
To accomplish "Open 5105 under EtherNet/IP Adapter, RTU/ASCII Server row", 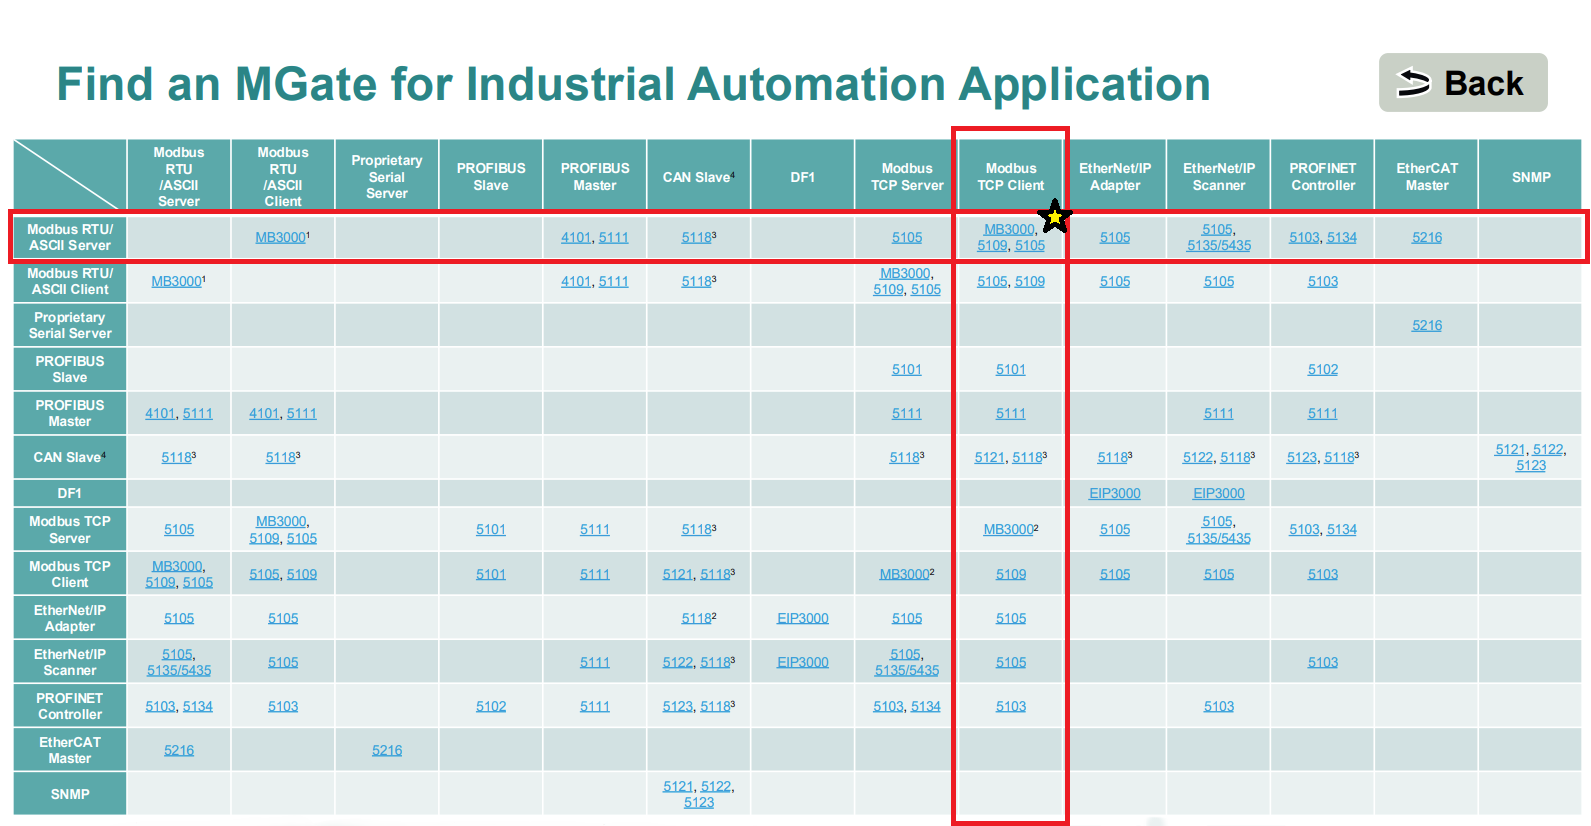I will [1115, 237].
